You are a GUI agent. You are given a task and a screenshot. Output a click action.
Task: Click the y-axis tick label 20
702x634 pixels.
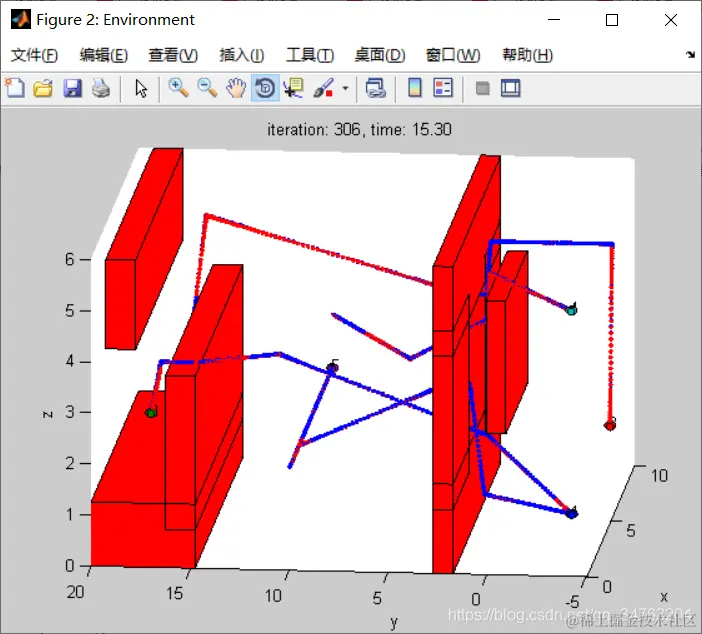(x=75, y=592)
